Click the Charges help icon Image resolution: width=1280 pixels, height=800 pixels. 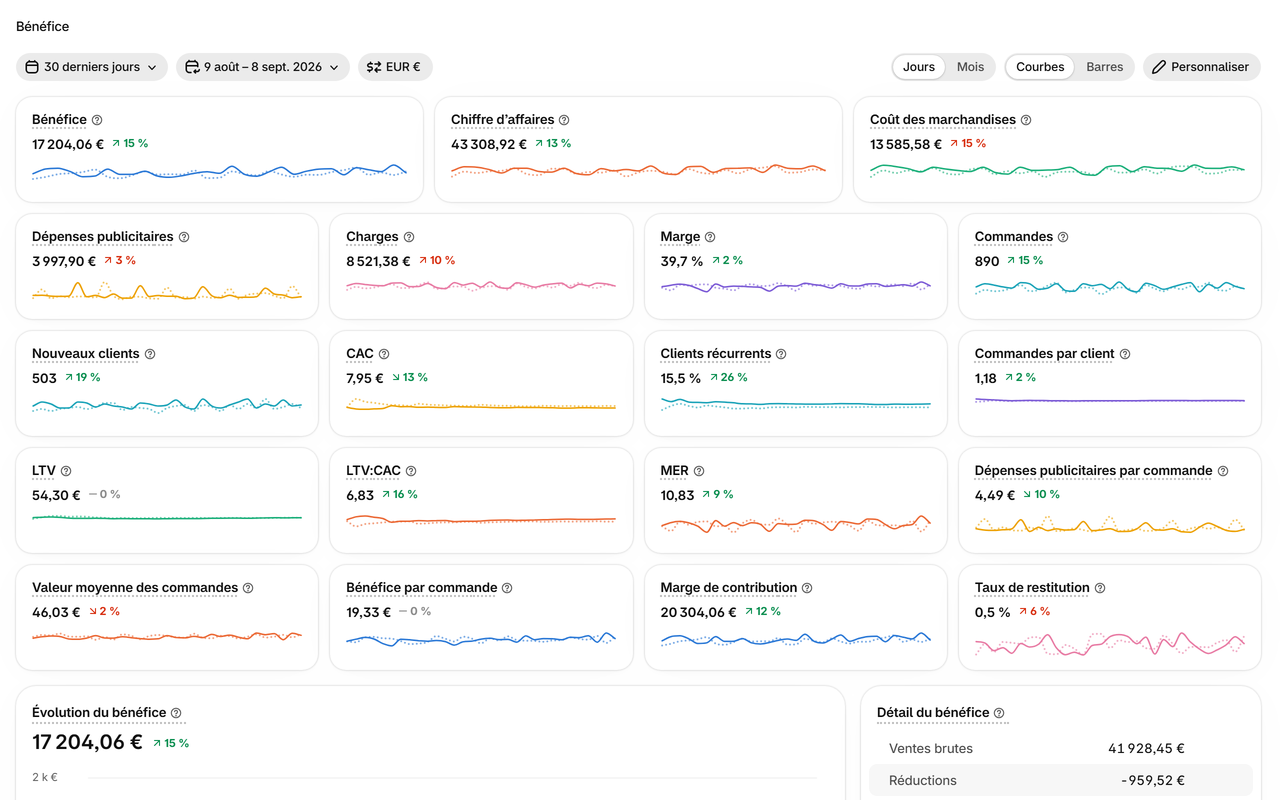[409, 237]
